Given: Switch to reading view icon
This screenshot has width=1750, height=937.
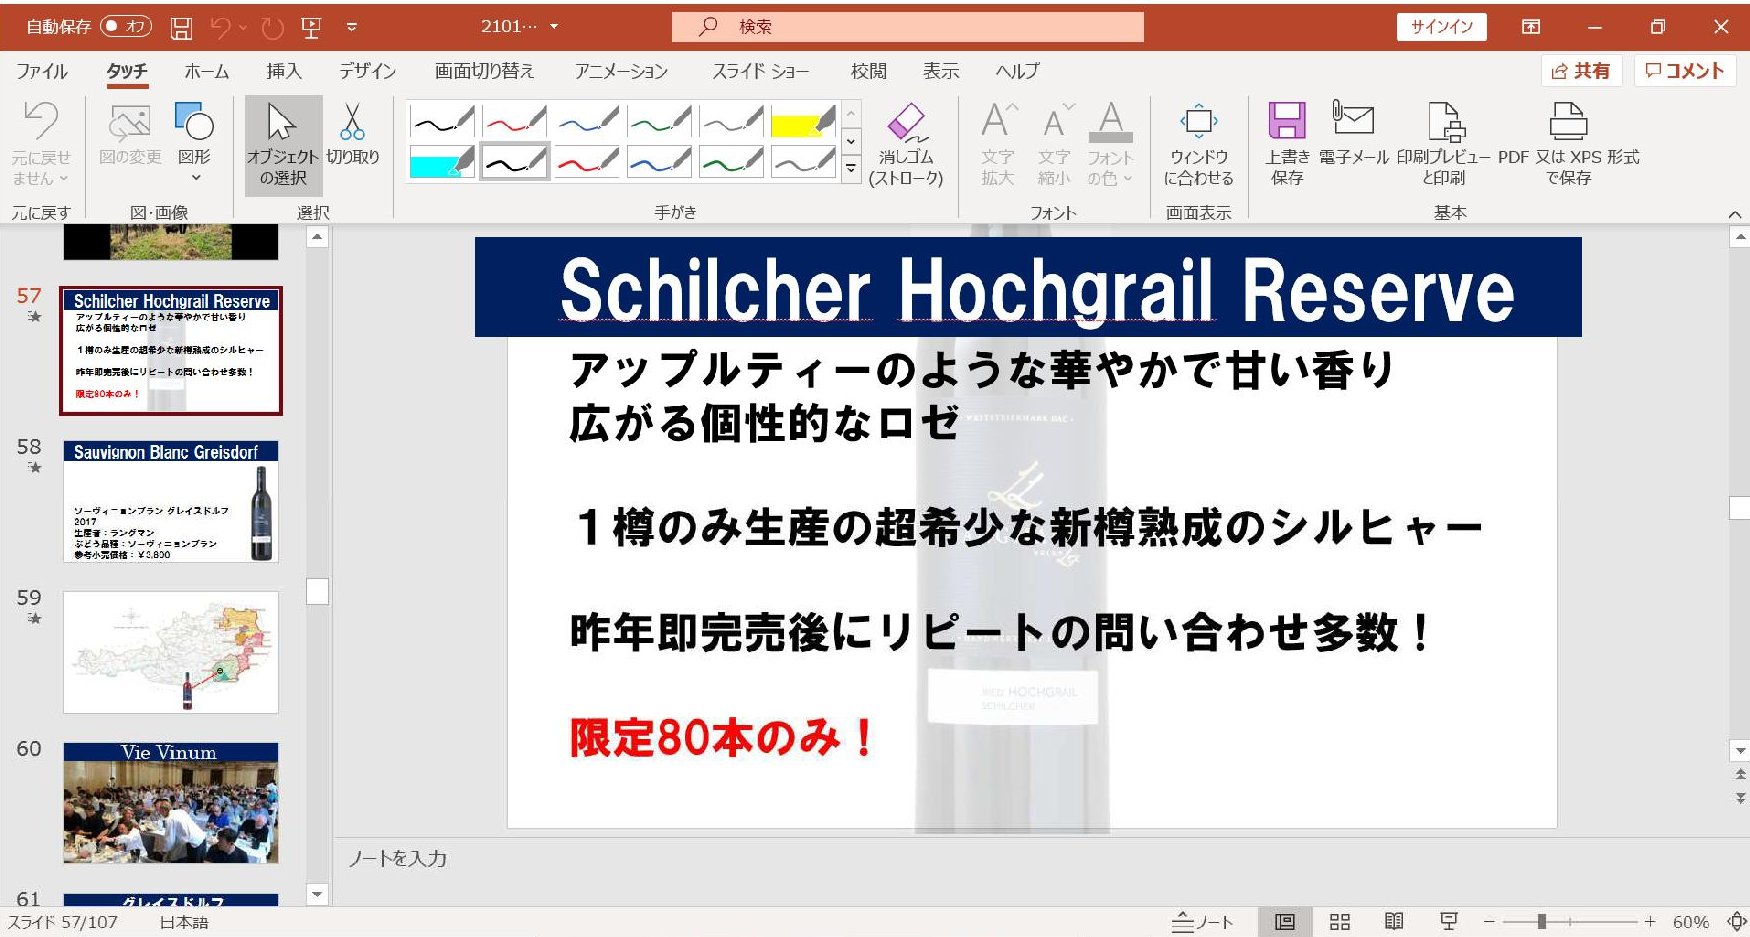Looking at the screenshot, I should (x=1394, y=922).
